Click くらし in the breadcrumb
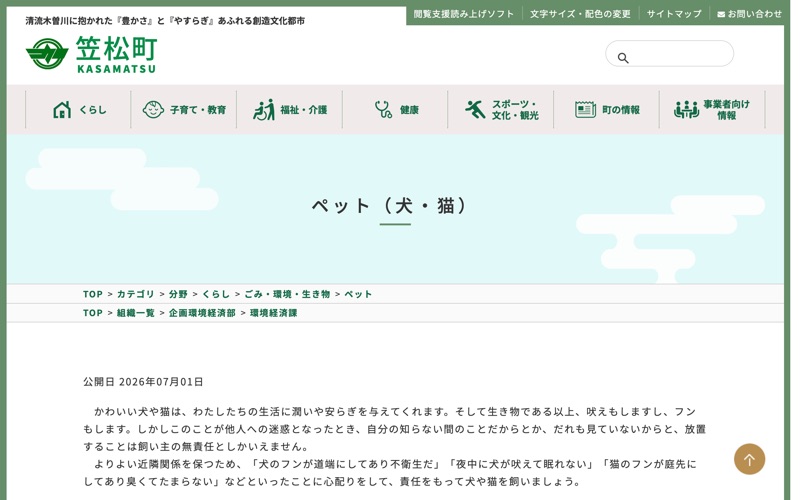This screenshot has width=800, height=500. point(216,294)
